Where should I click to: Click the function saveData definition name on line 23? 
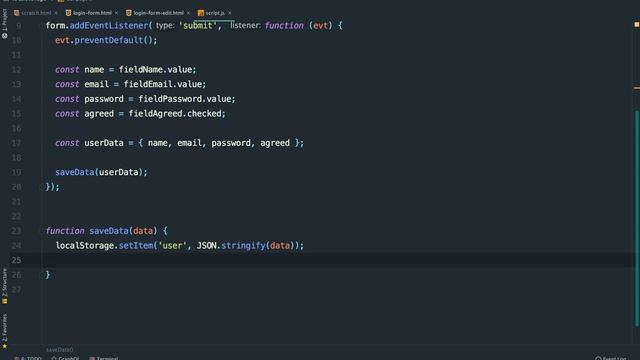109,231
